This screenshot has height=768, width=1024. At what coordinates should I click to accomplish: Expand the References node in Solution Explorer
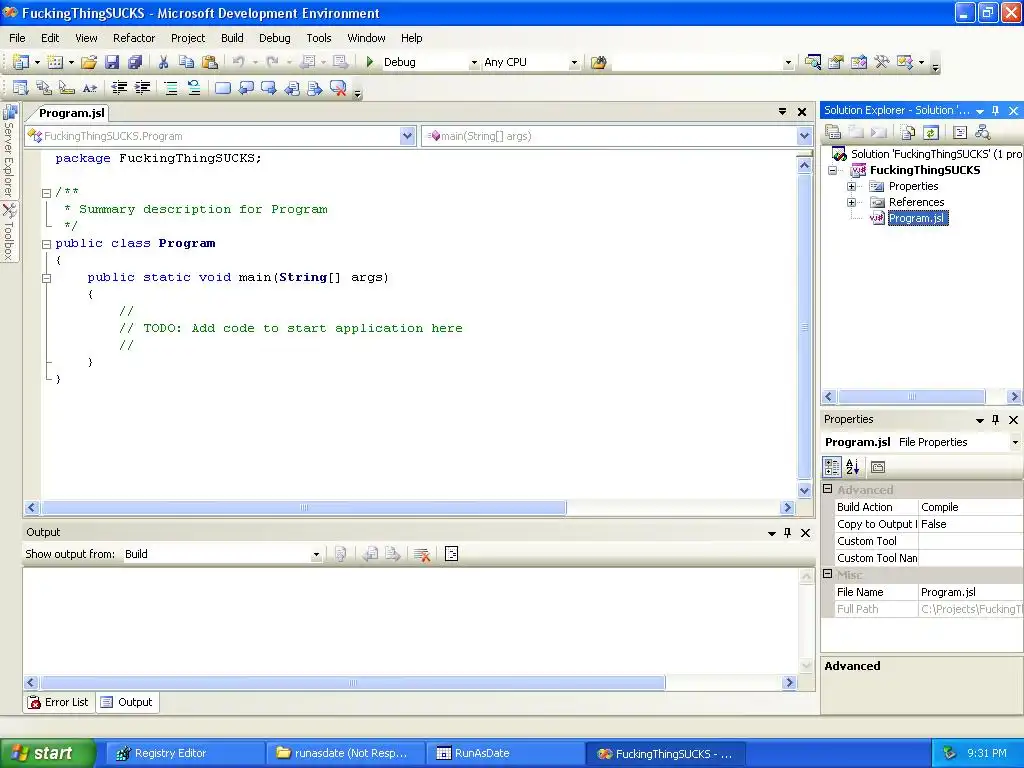pyautogui.click(x=851, y=202)
